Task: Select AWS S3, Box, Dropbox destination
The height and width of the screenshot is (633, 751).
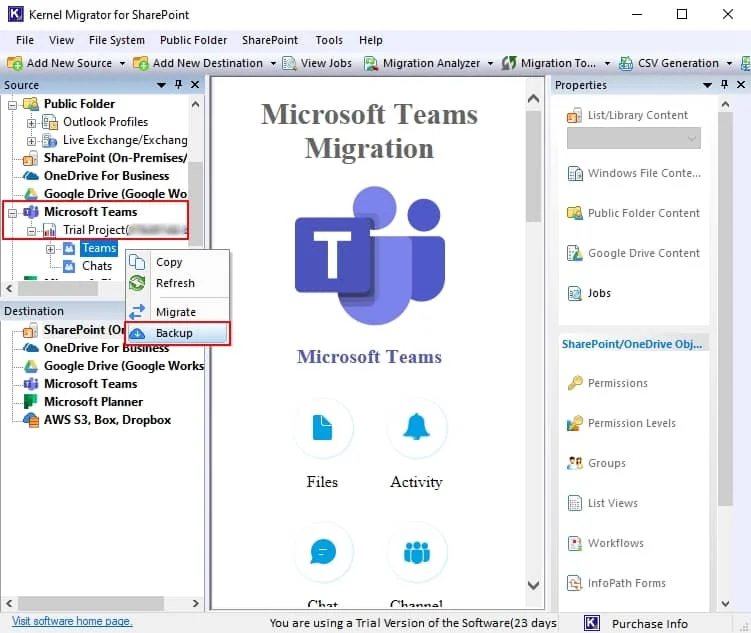Action: pos(107,420)
